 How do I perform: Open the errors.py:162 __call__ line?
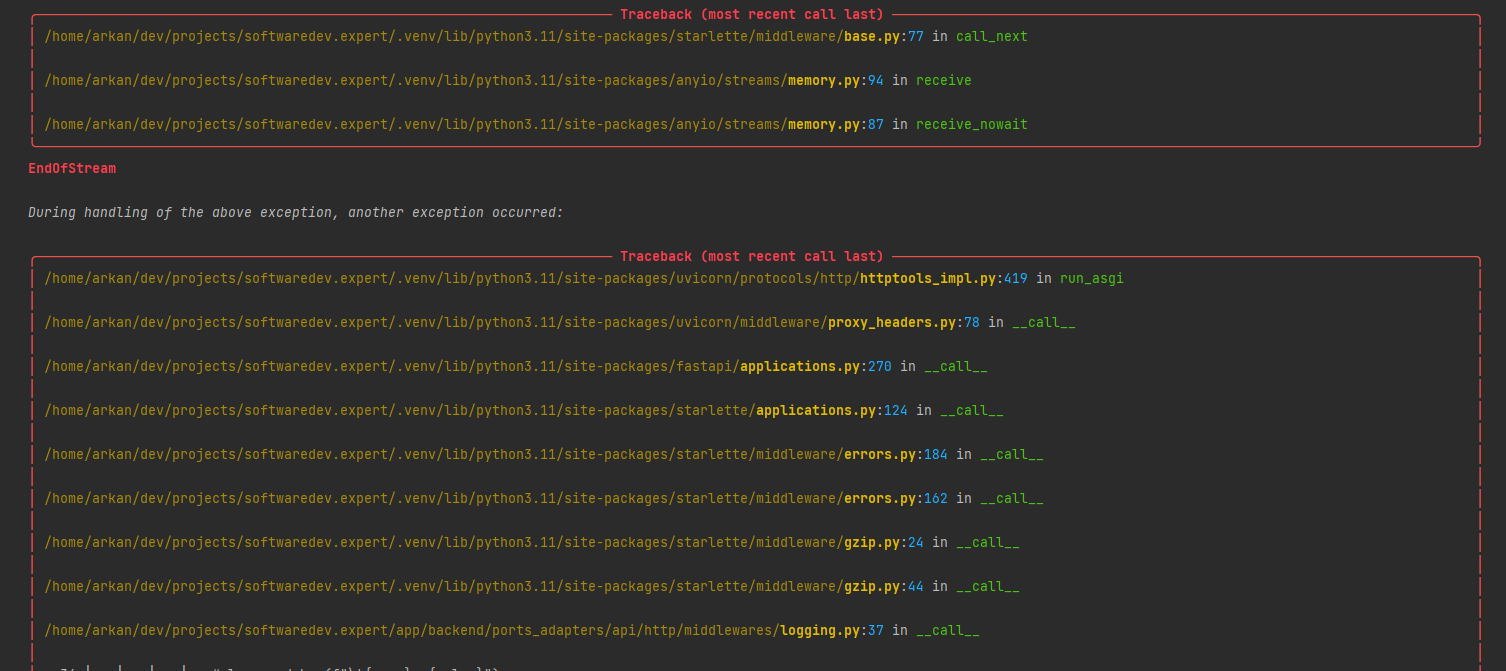[544, 498]
